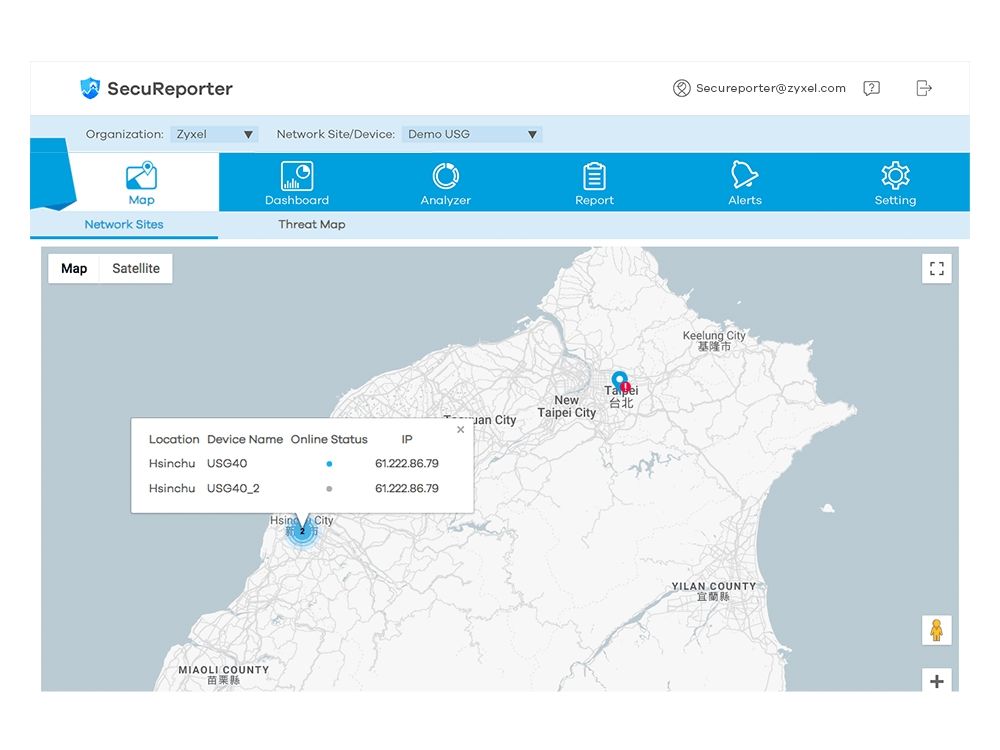Click the Keelung City map label

714,341
